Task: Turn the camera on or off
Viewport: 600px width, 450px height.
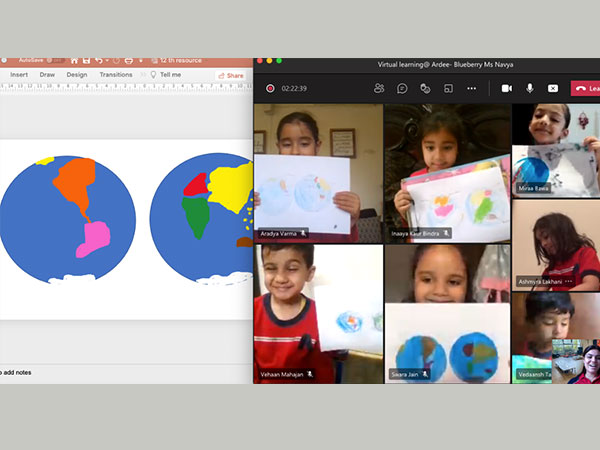Action: click(x=507, y=88)
